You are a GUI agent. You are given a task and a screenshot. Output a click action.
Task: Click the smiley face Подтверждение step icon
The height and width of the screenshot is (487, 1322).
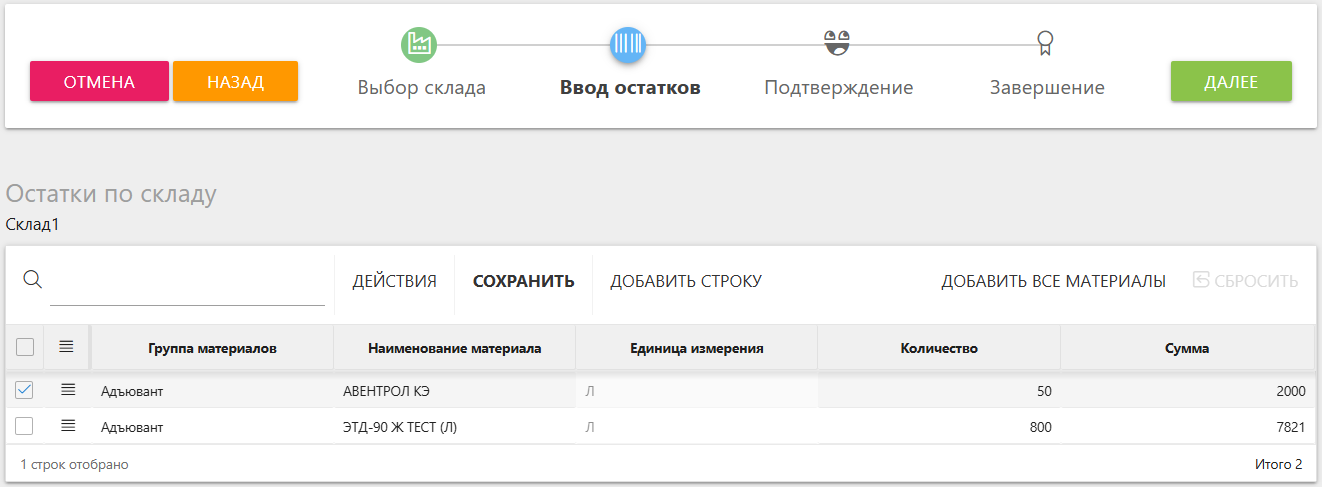point(837,42)
